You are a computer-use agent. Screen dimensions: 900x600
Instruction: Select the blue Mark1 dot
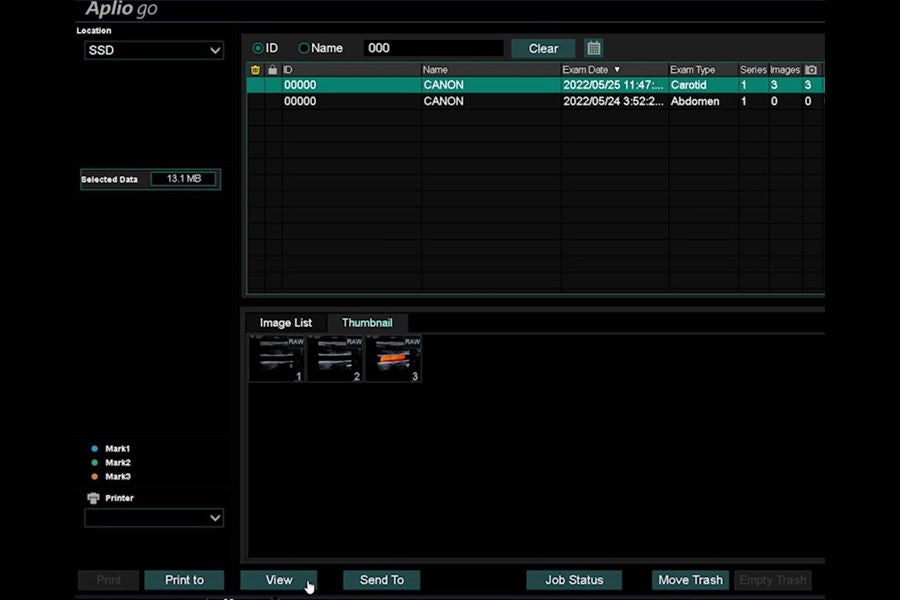click(x=95, y=448)
